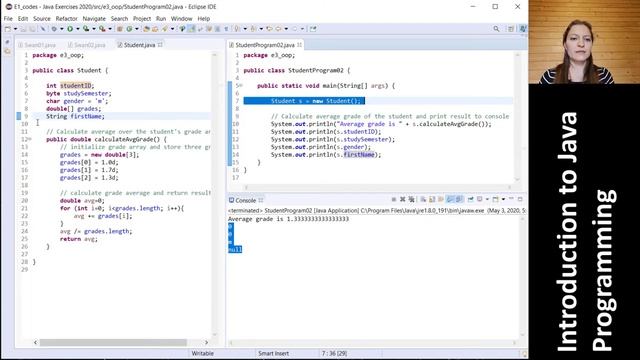Screen dimensions: 640x360
Task: Toggle Pin Console icon
Action: point(470,199)
